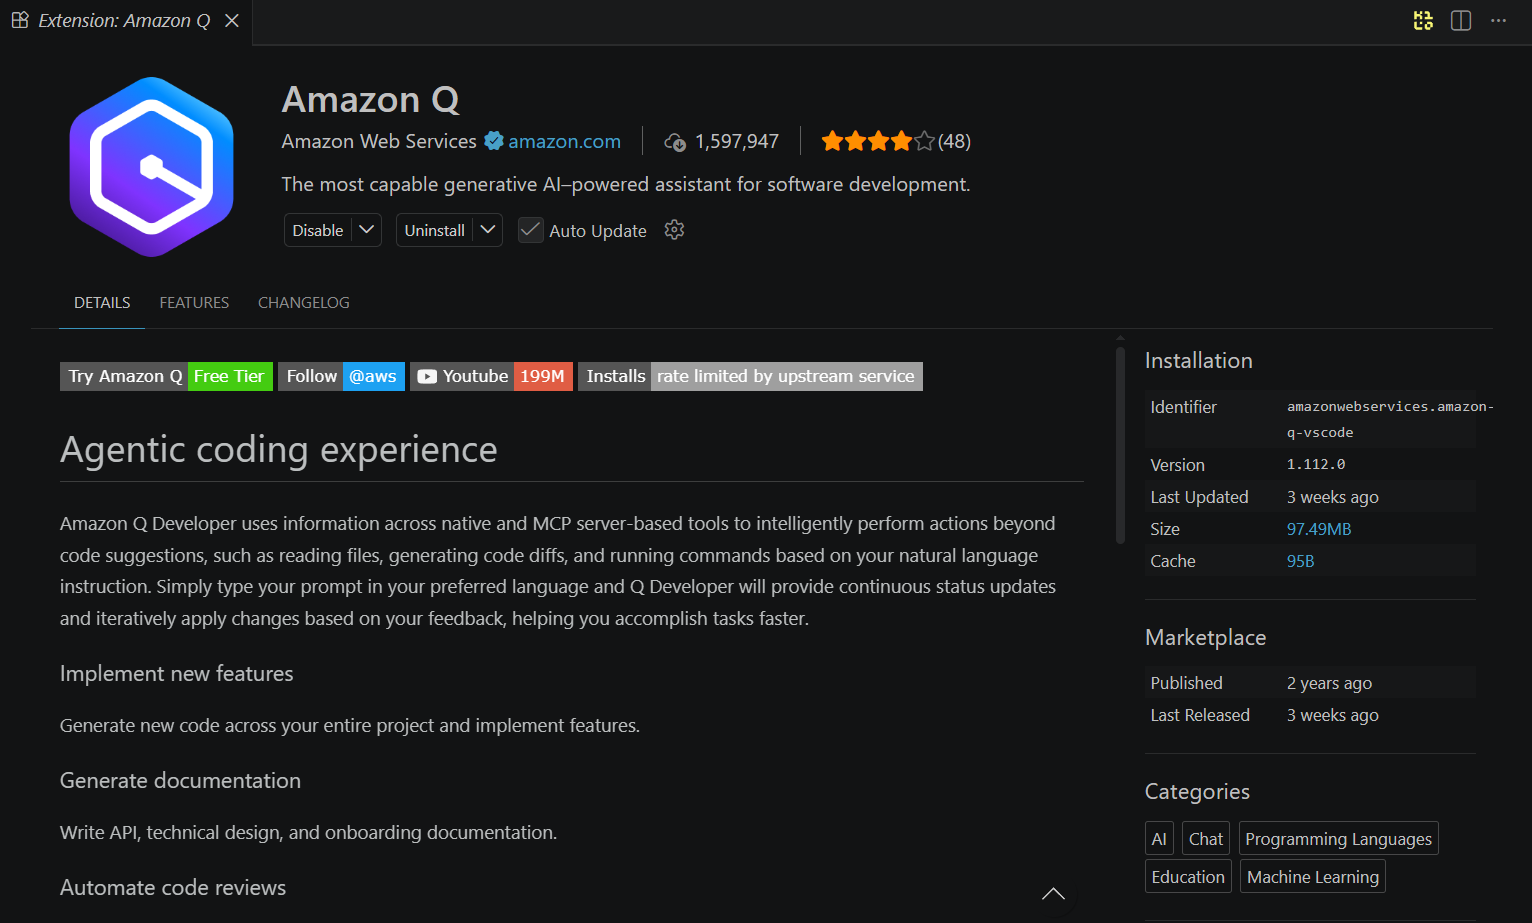Screen dimensions: 1532x923
Task: Close the Extension: Amazon Q tab
Action: (x=232, y=21)
